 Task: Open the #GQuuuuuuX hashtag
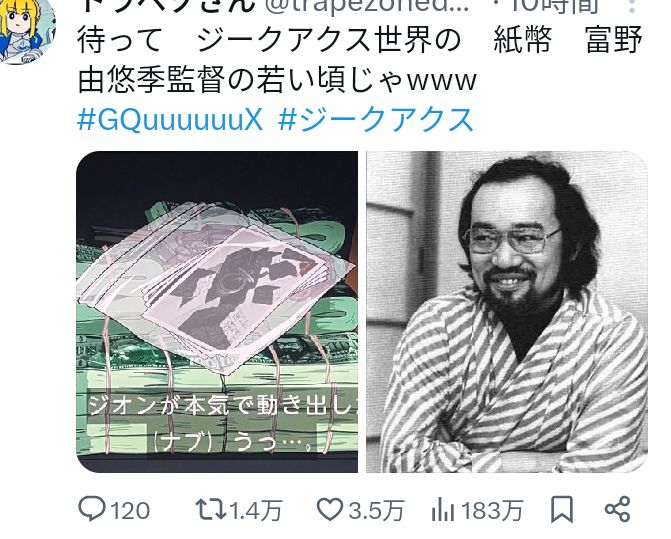[x=170, y=120]
